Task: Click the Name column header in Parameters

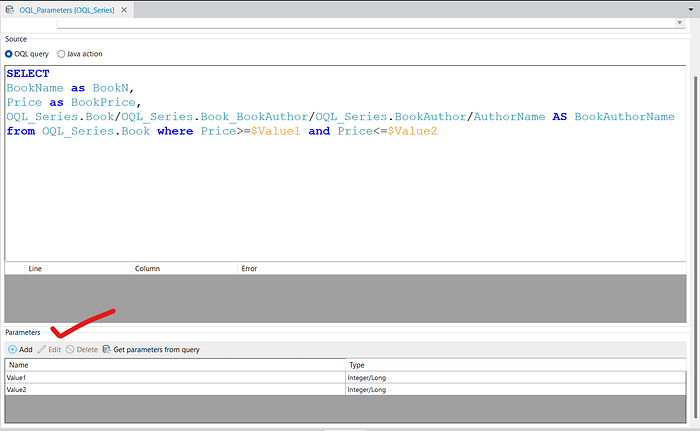Action: [x=175, y=365]
